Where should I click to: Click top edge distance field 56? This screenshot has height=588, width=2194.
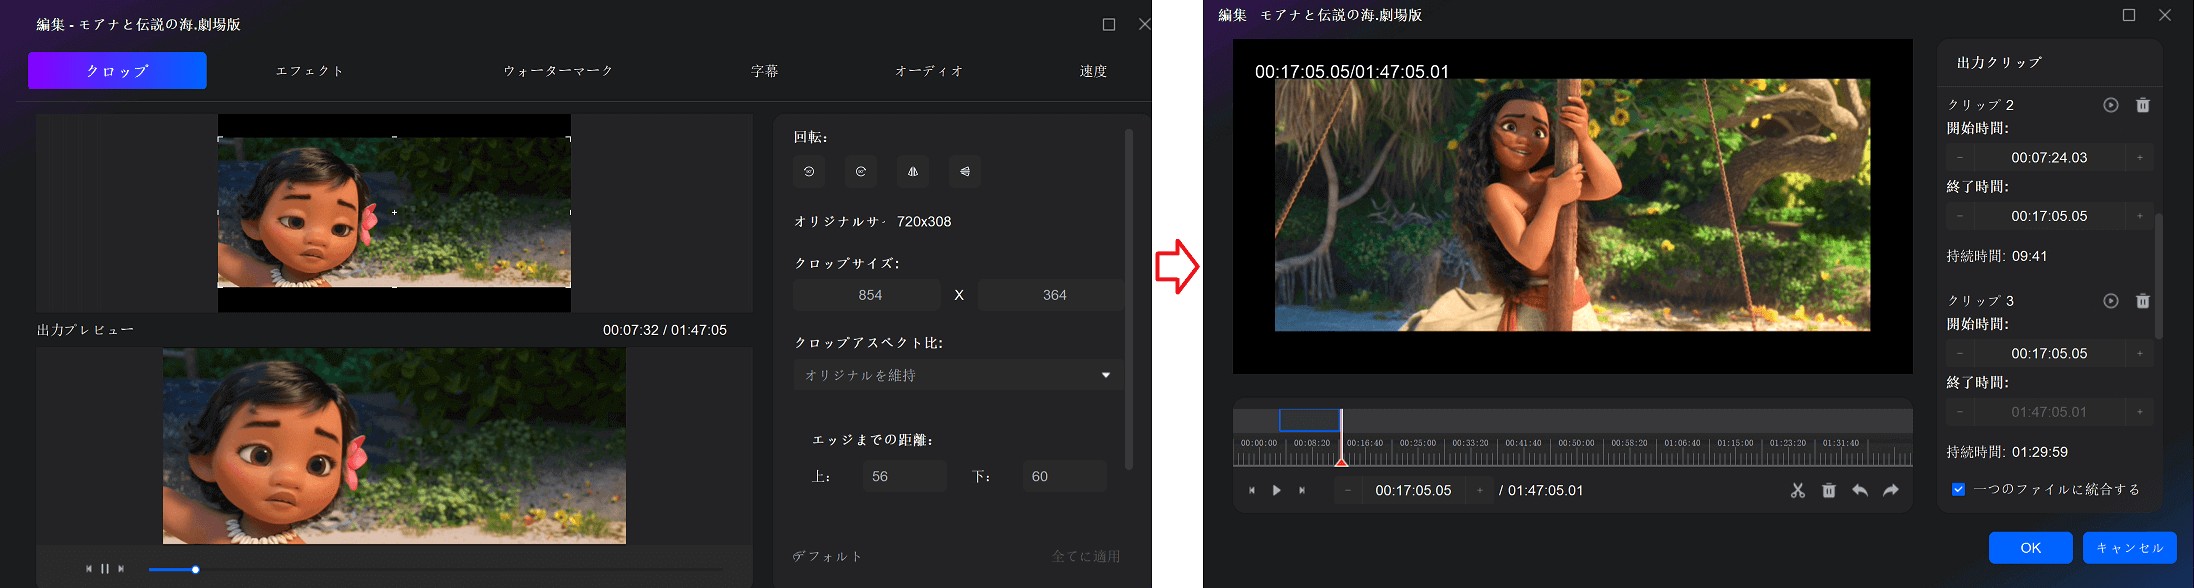904,476
